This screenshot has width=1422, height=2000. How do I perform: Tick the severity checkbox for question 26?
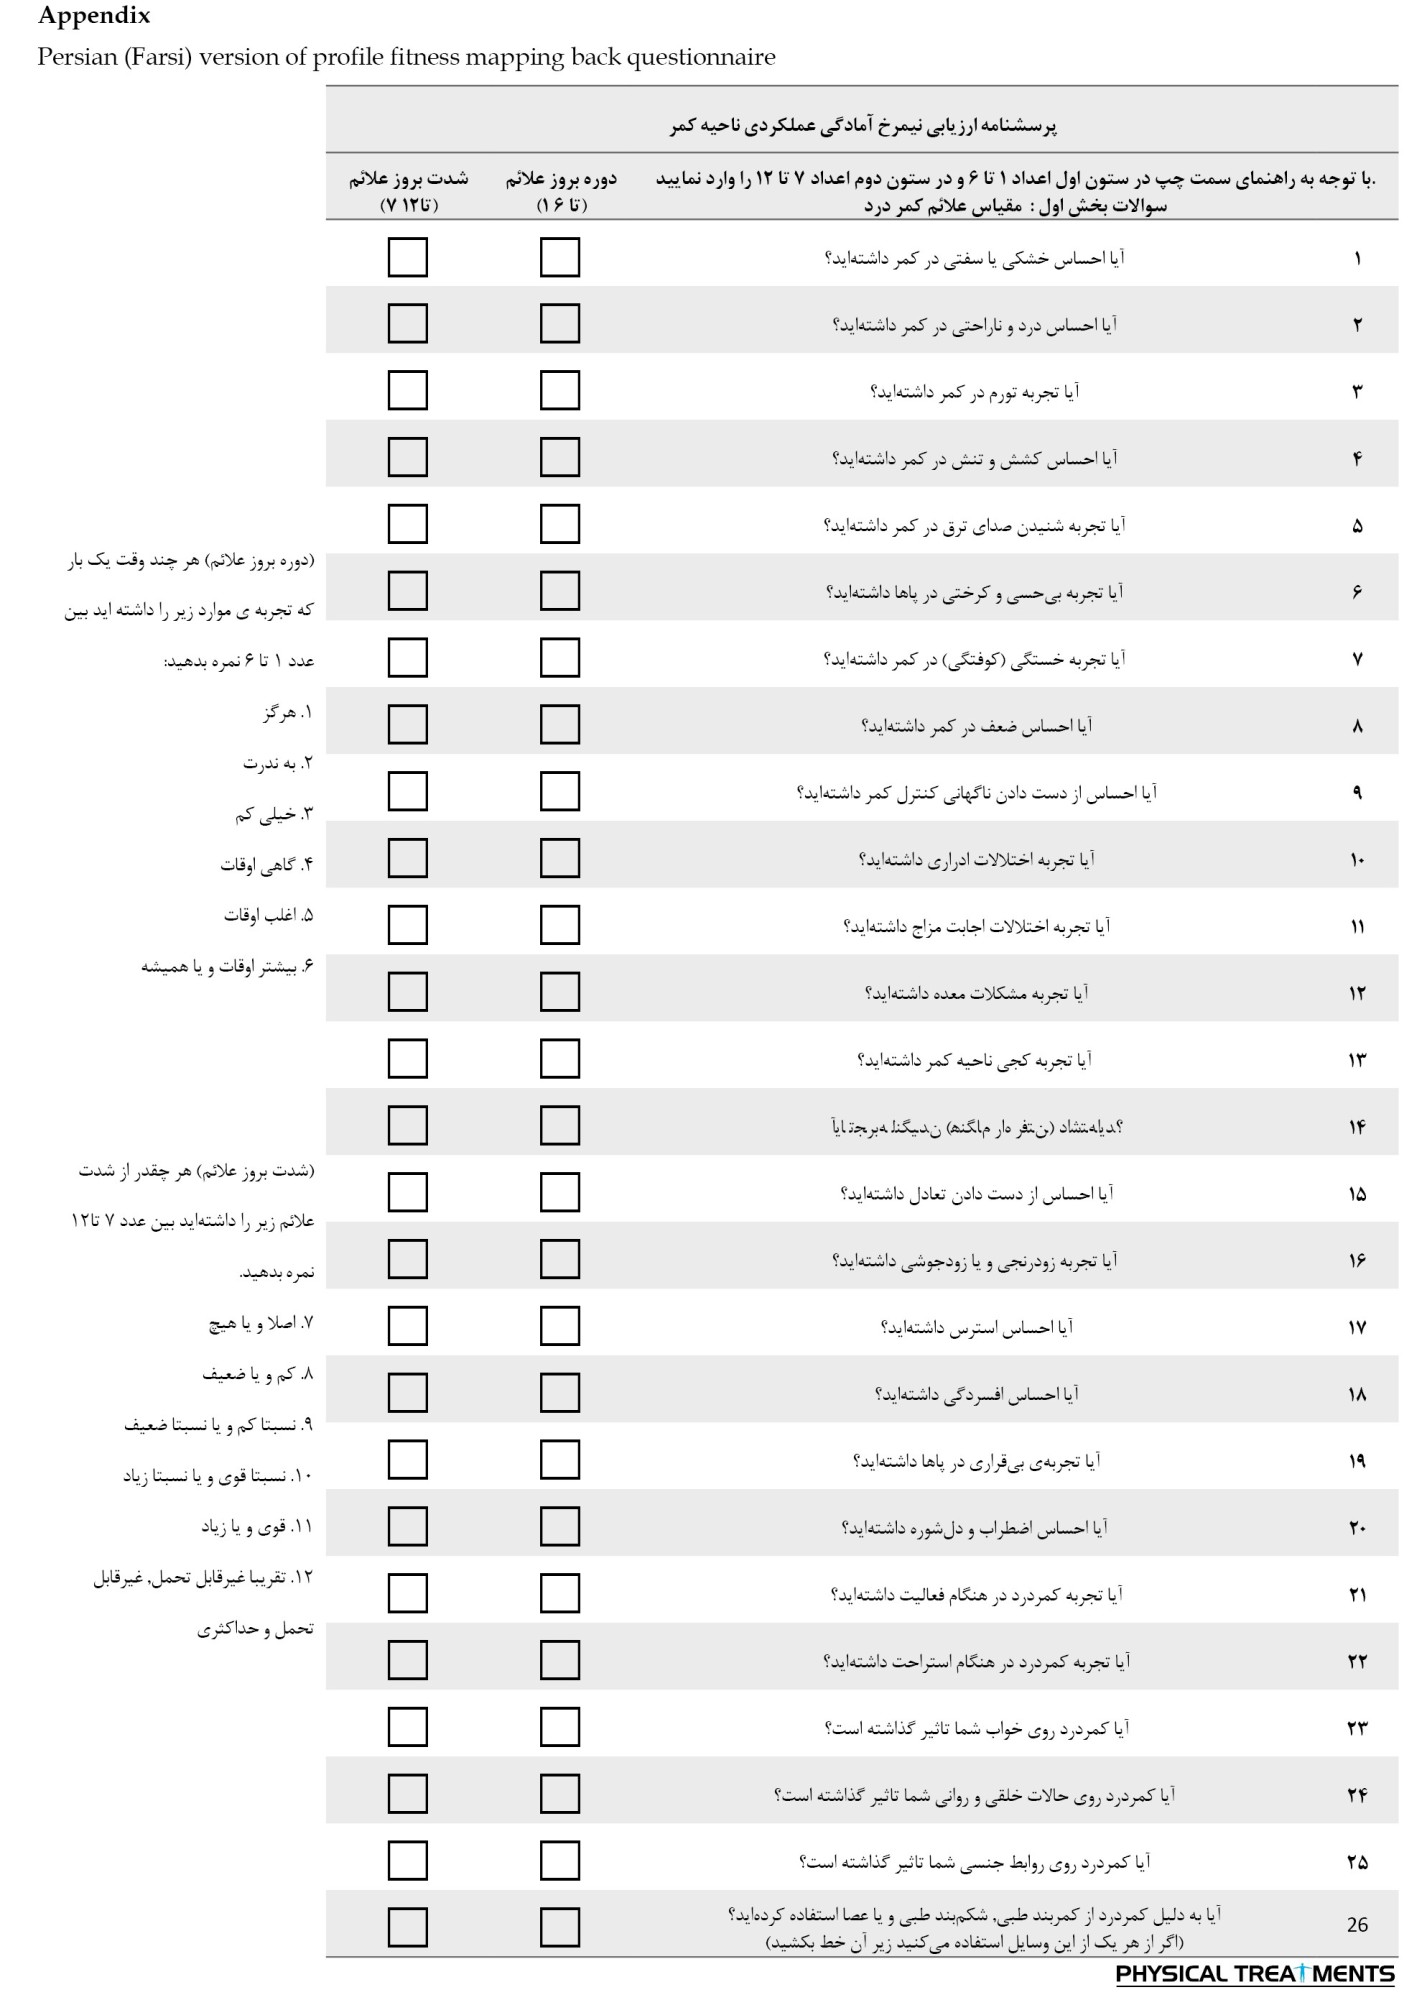pyautogui.click(x=407, y=1927)
